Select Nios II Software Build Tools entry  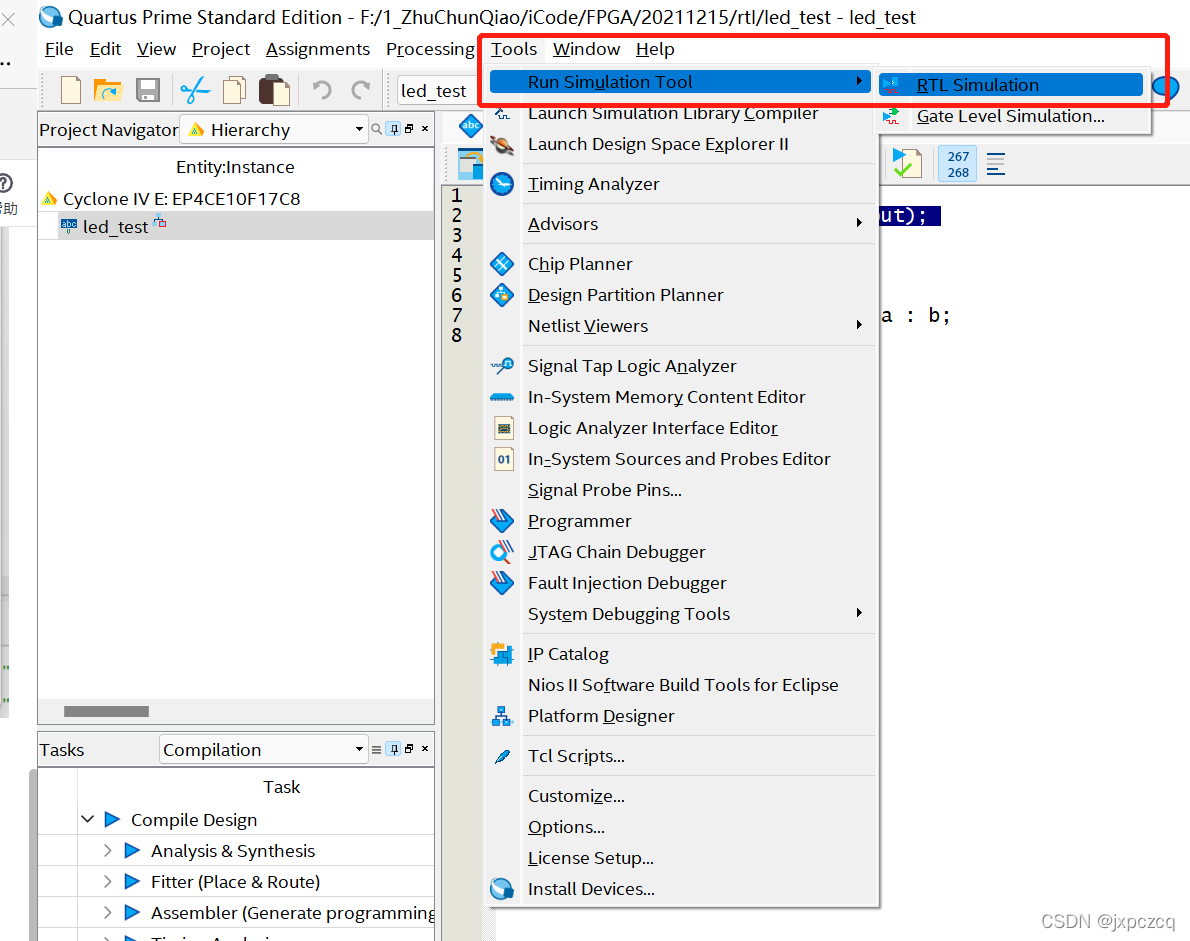pyautogui.click(x=683, y=685)
